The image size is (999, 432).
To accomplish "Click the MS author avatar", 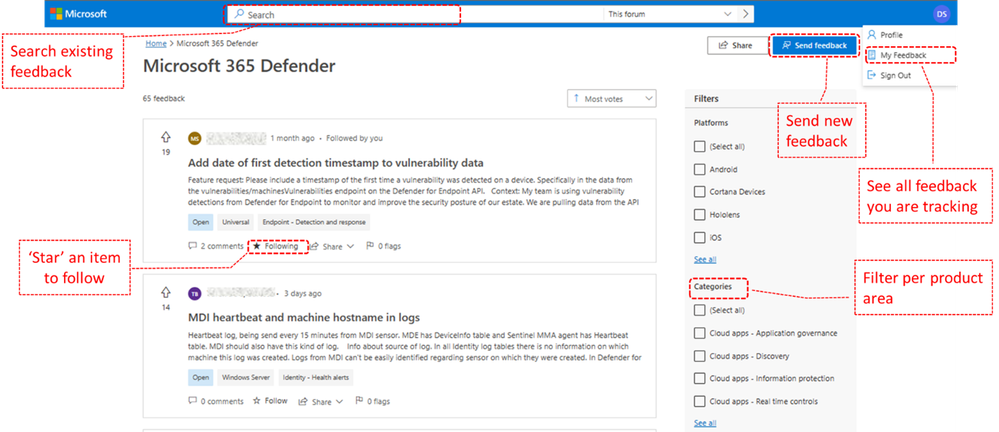I will tap(195, 138).
